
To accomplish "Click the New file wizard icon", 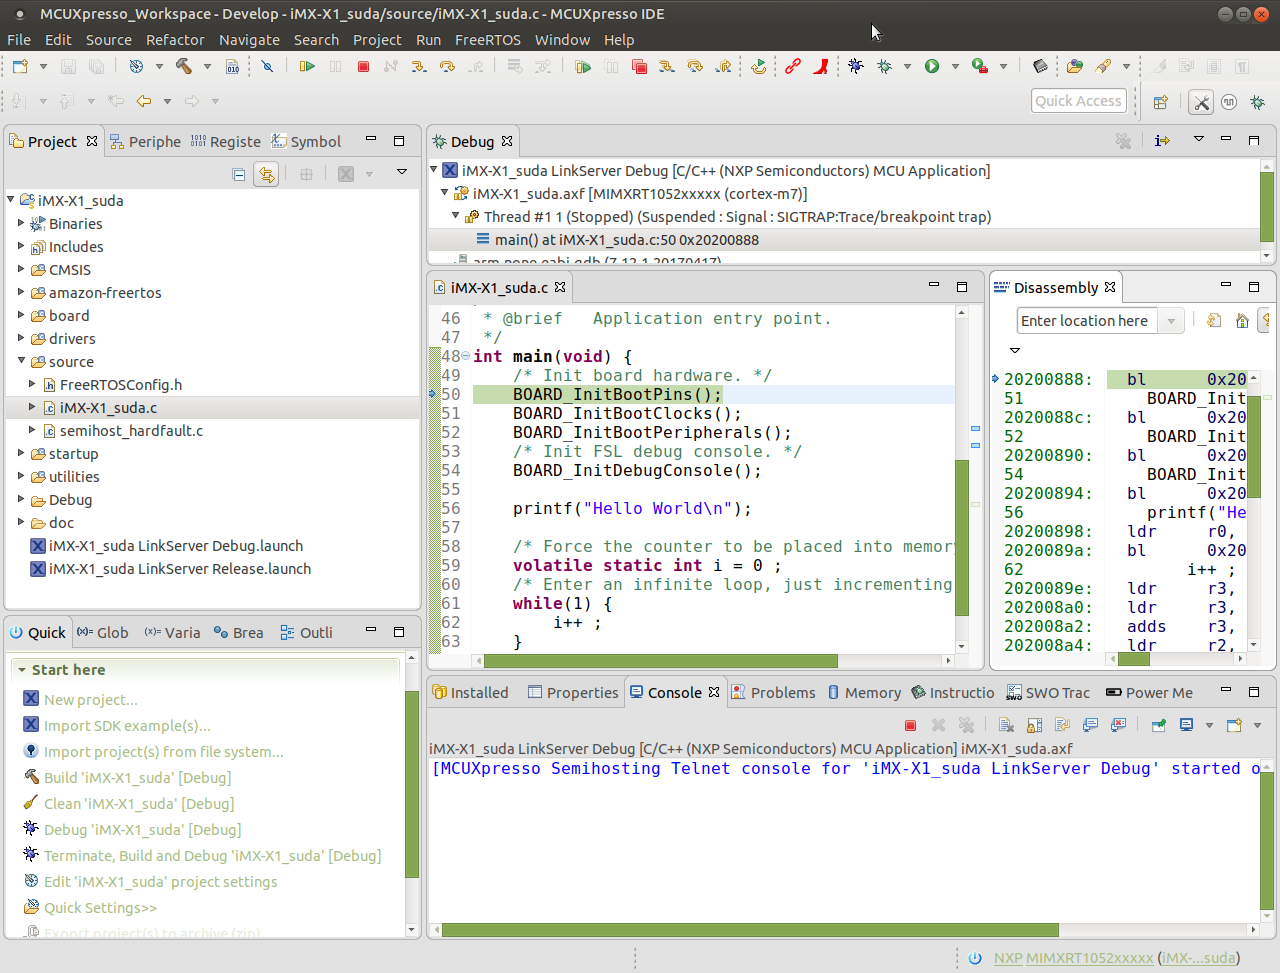I will tap(21, 66).
